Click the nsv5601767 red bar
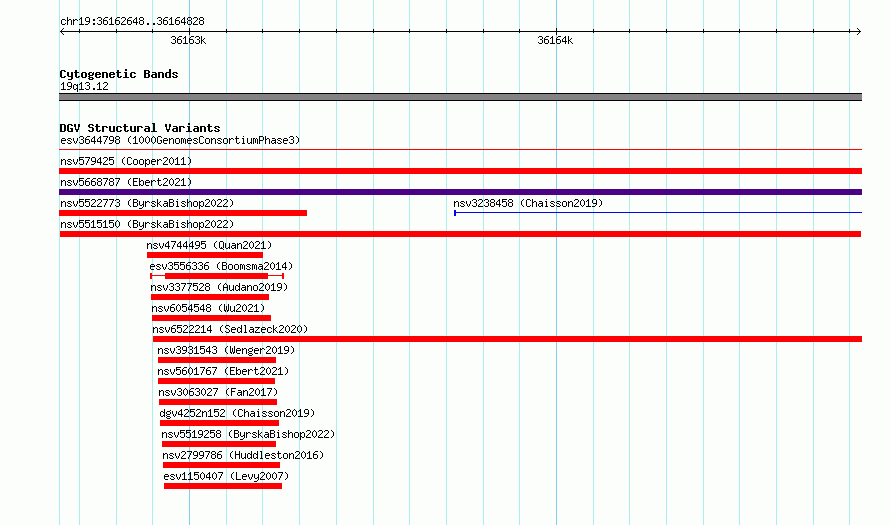 (216, 381)
